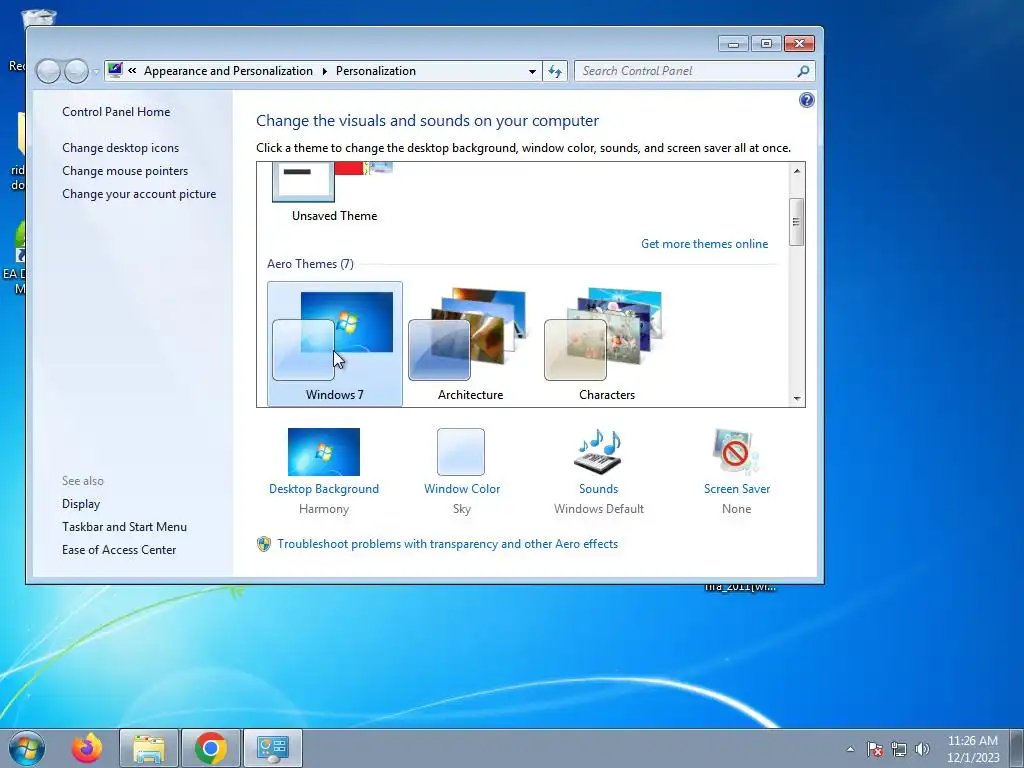Click the taskbar clock showing 11:26 AM
The width and height of the screenshot is (1024, 768).
tap(973, 749)
